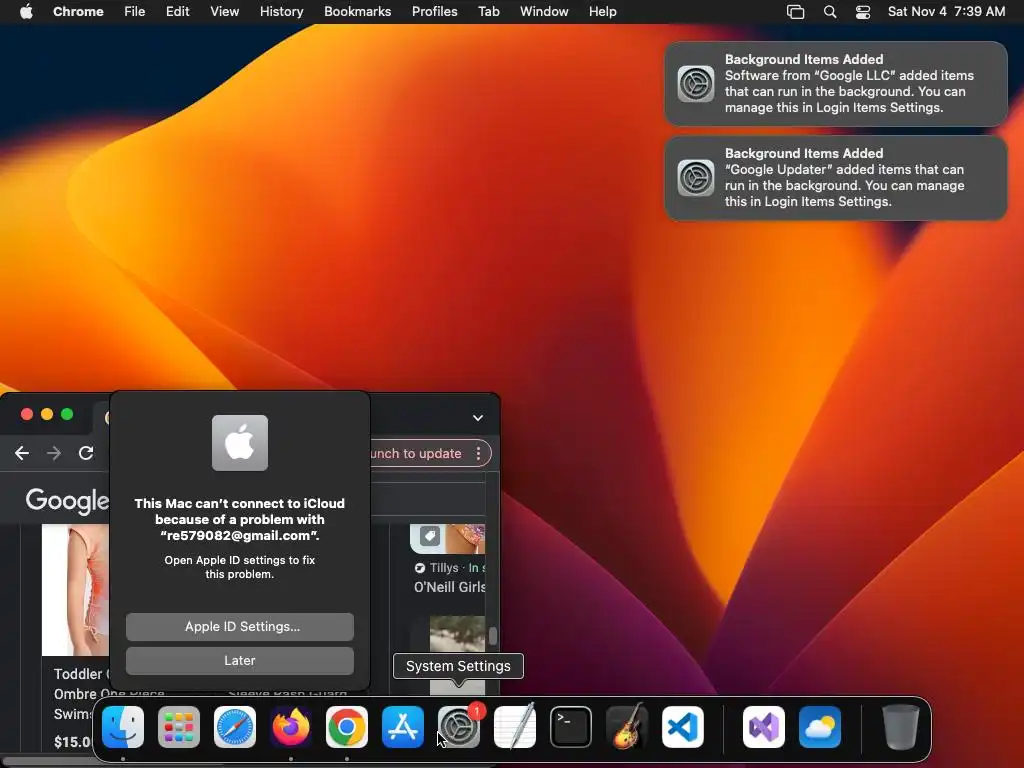The height and width of the screenshot is (768, 1024).
Task: Open Finder from the dock
Action: pyautogui.click(x=123, y=727)
